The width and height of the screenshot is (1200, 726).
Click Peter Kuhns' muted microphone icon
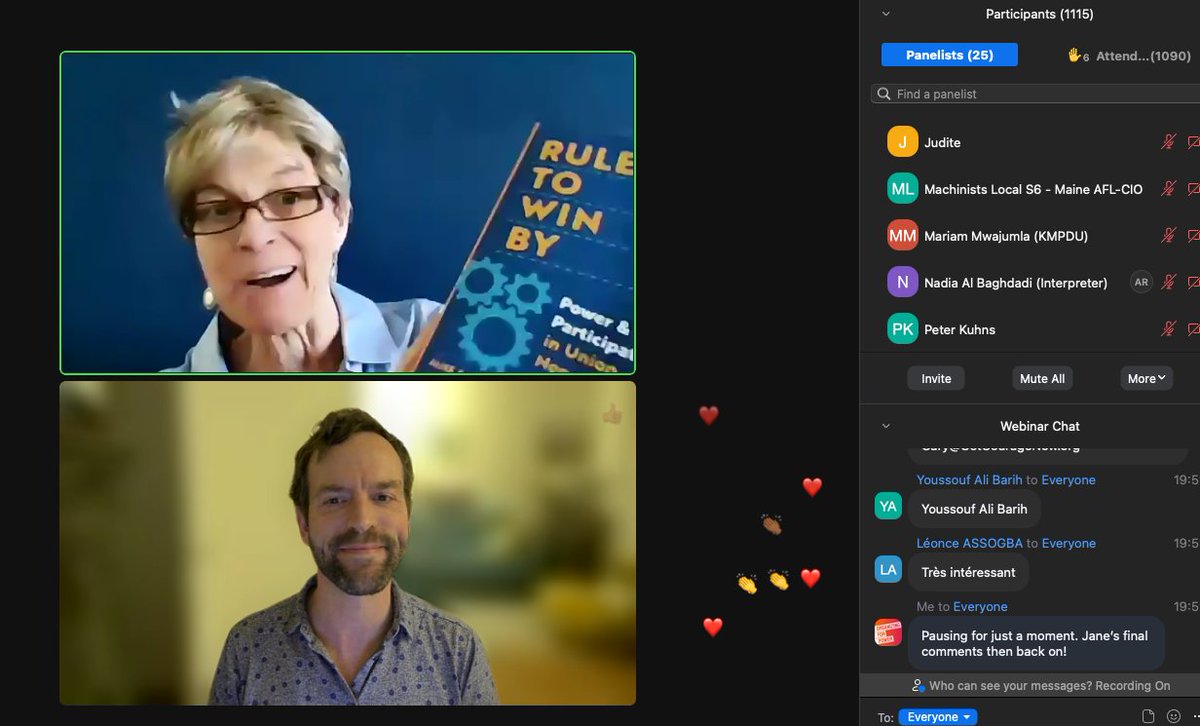1168,329
